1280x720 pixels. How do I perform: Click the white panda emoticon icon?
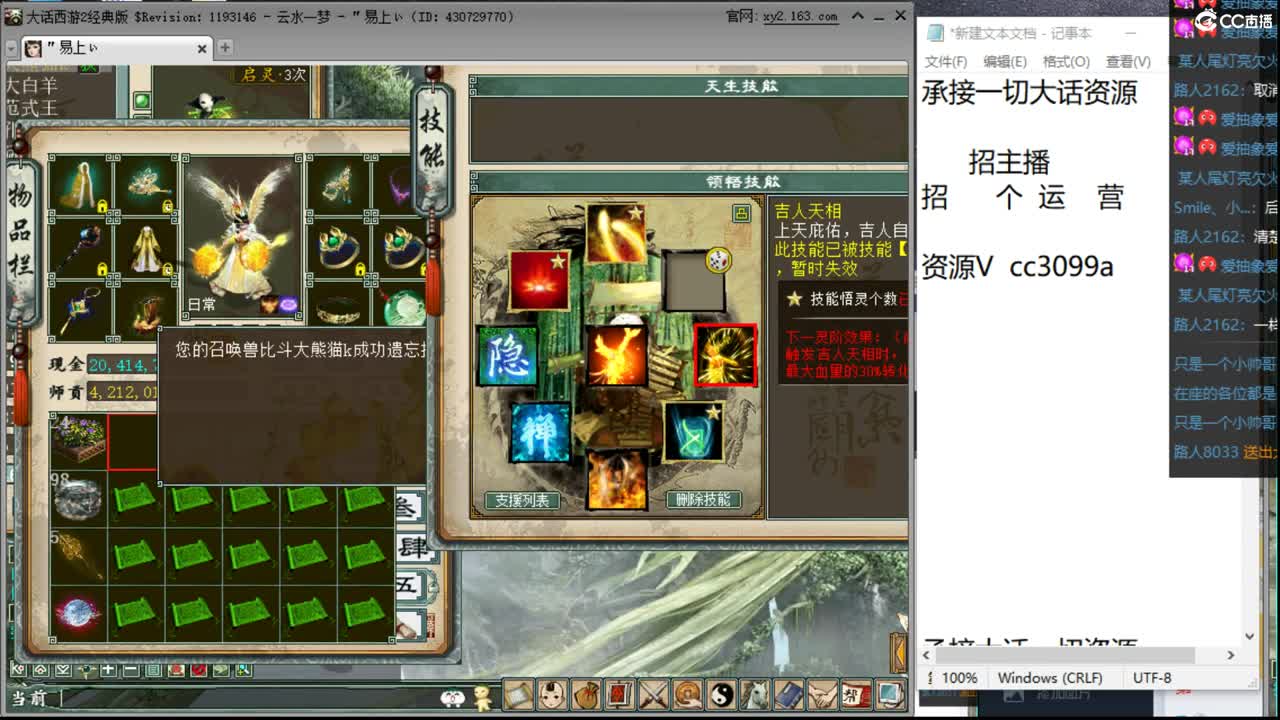coord(453,697)
